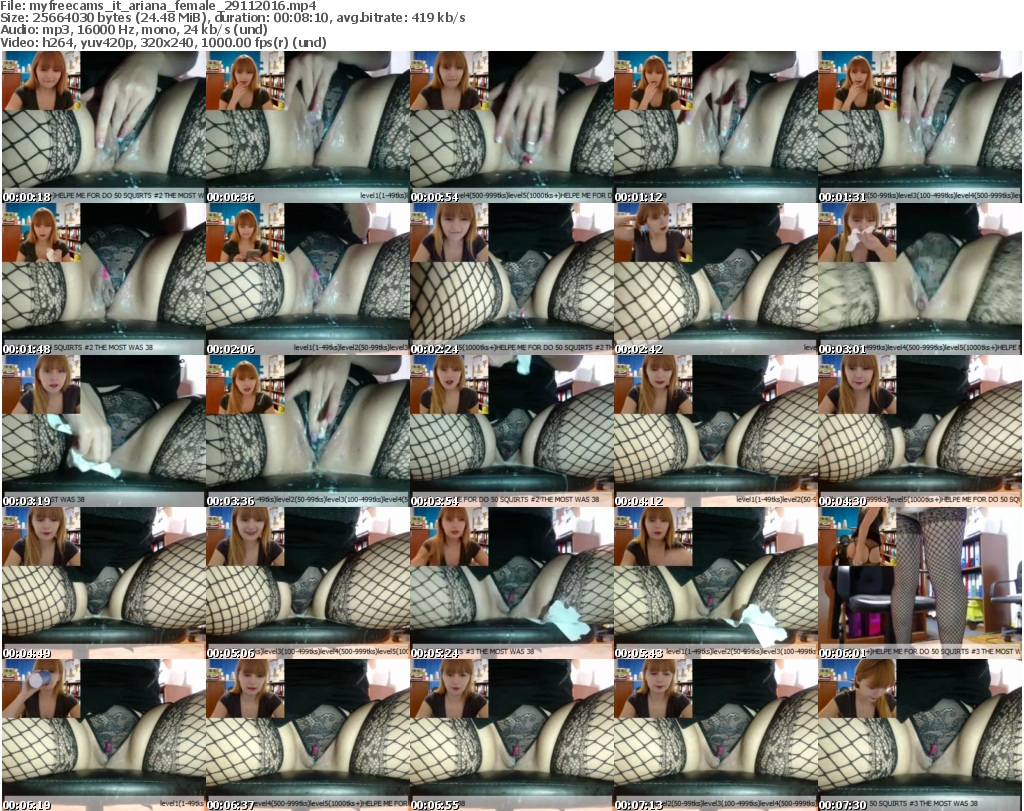The image size is (1024, 811).
Task: Click the thumbnail at 00:05:06
Action: [307, 583]
